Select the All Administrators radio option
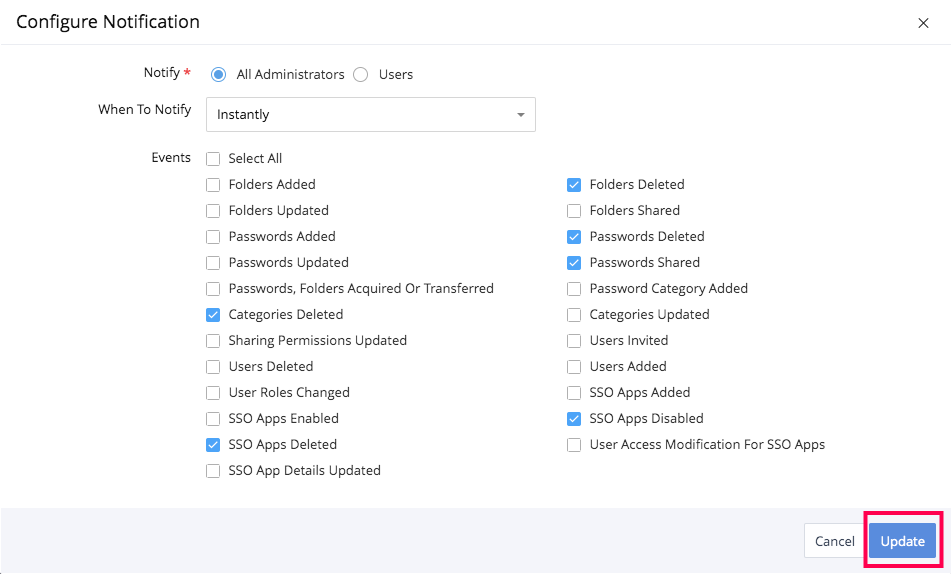The height and width of the screenshot is (574, 951). (x=218, y=74)
